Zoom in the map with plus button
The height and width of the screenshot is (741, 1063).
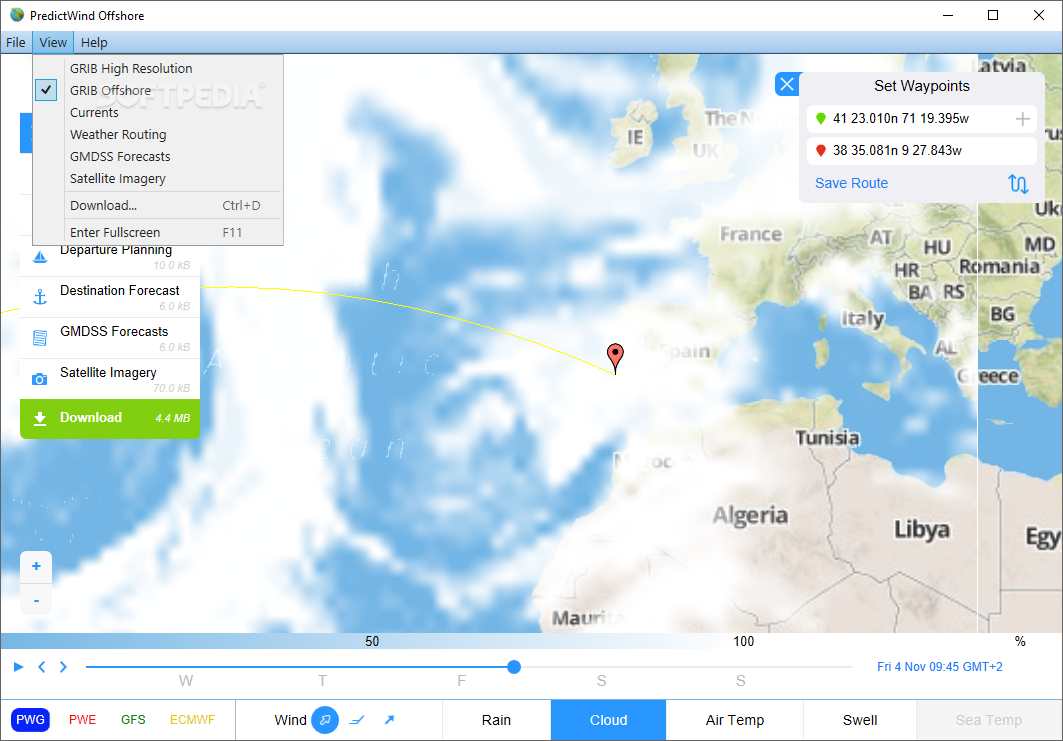(36, 566)
